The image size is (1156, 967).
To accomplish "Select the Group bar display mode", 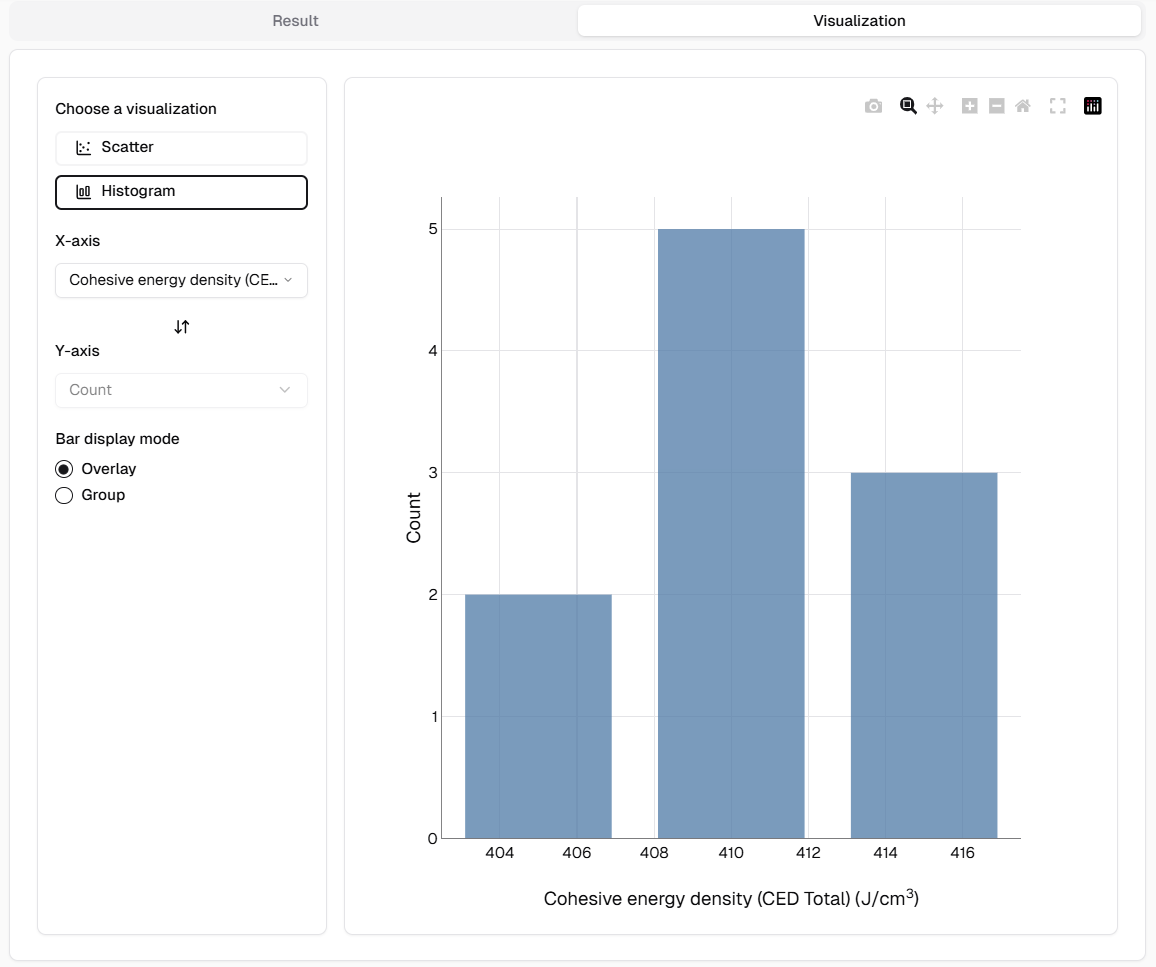I will [65, 495].
